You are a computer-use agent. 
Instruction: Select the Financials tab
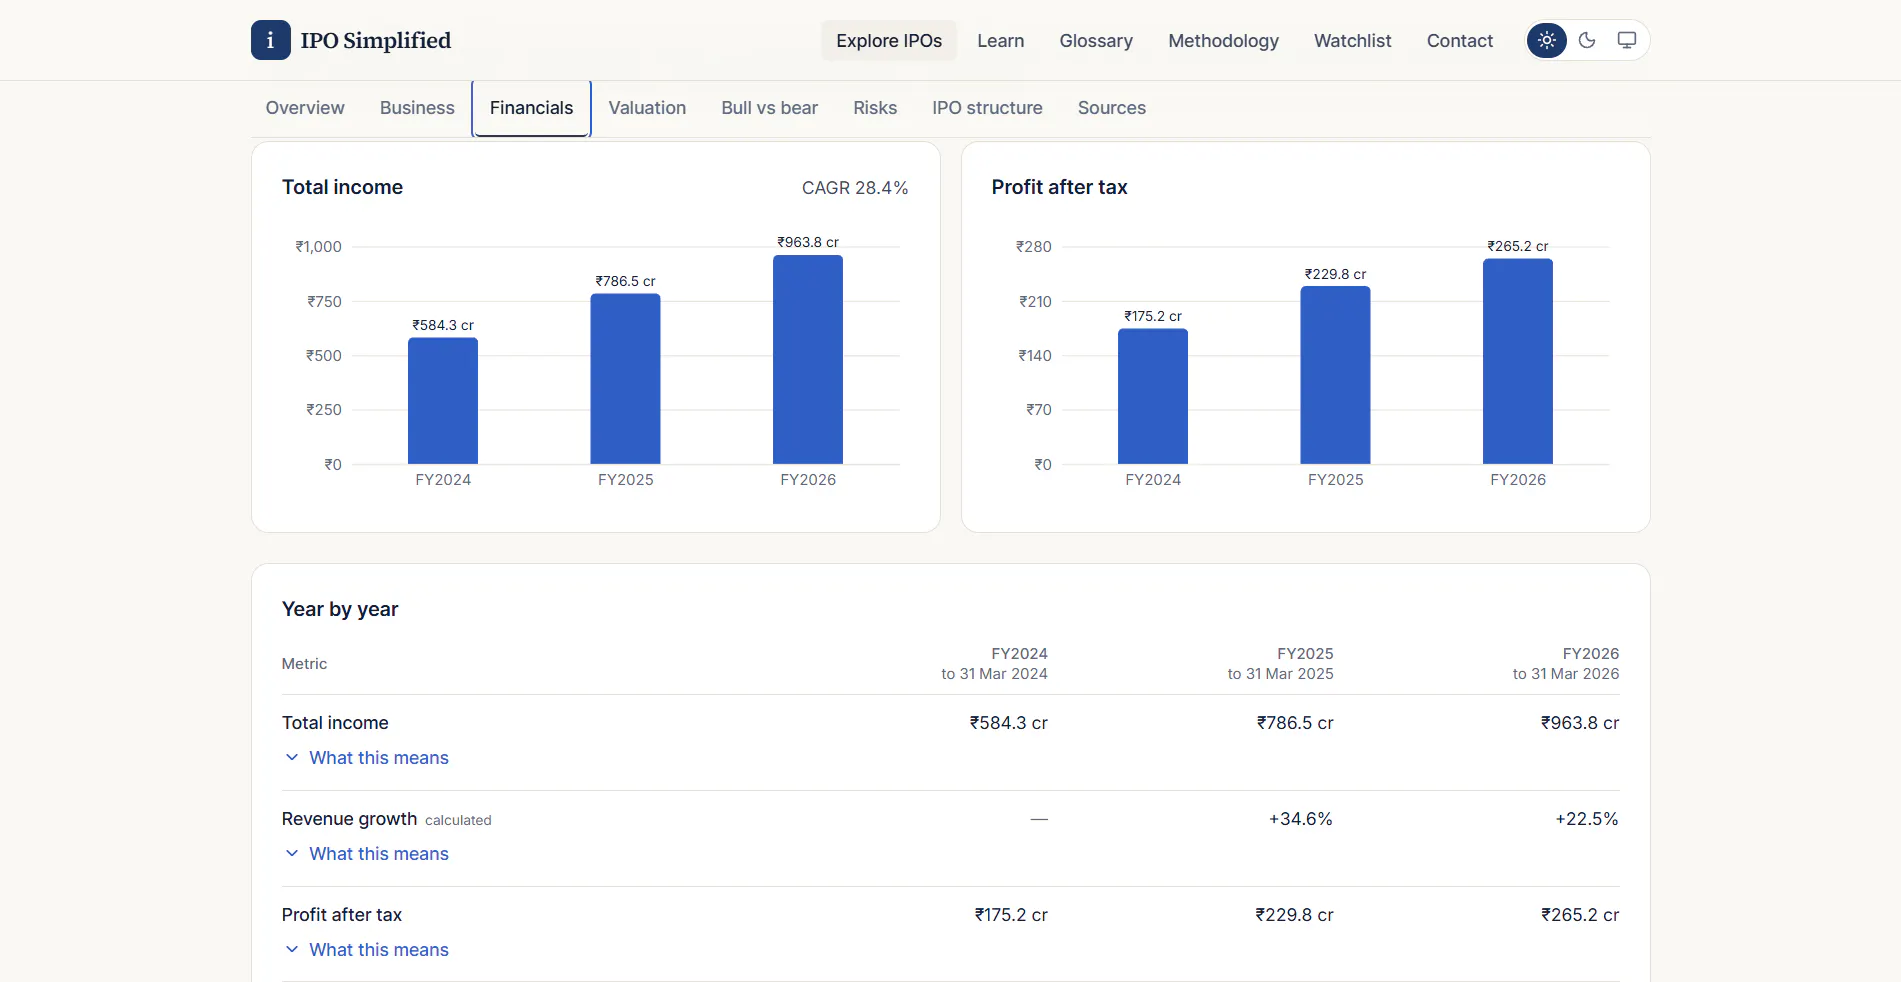(x=531, y=108)
